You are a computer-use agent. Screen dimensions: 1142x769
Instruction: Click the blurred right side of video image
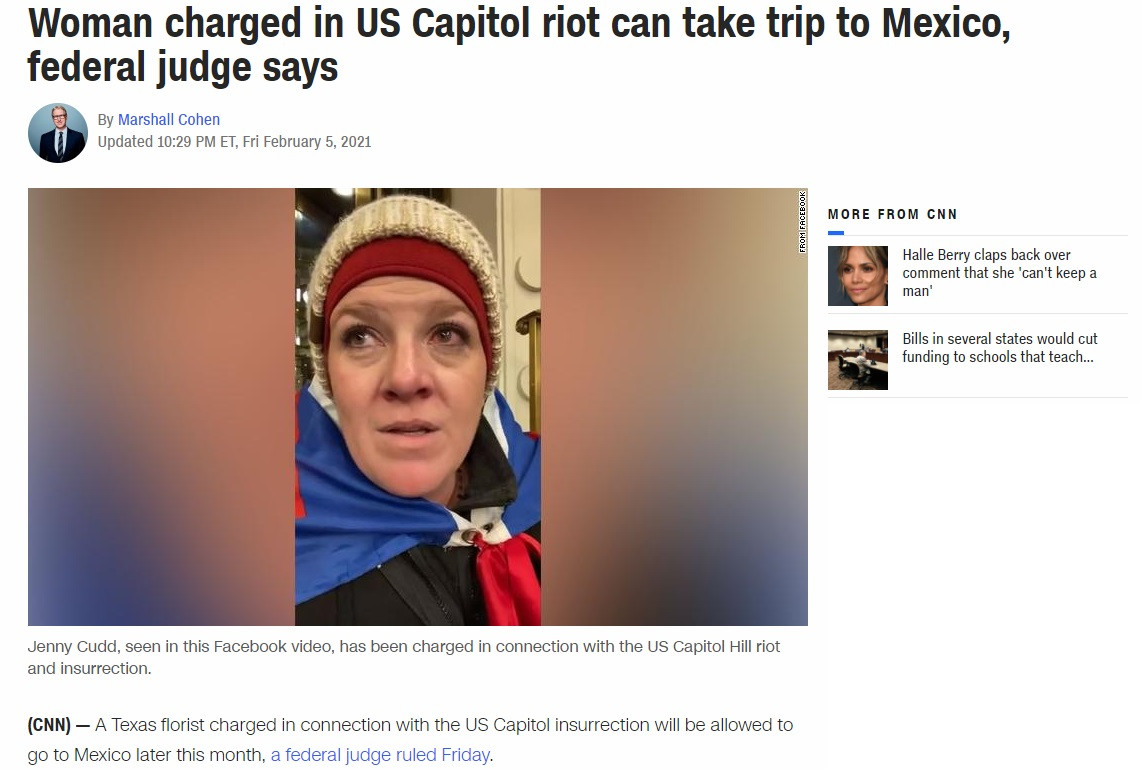pos(674,406)
